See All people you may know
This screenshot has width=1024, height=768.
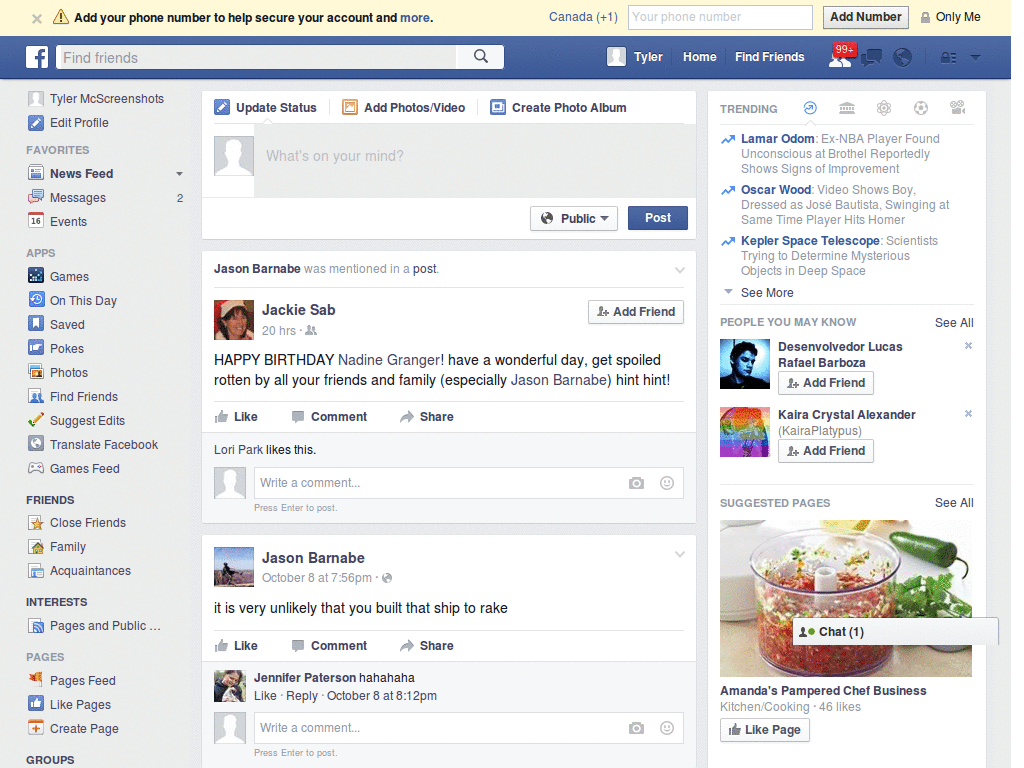coord(954,323)
